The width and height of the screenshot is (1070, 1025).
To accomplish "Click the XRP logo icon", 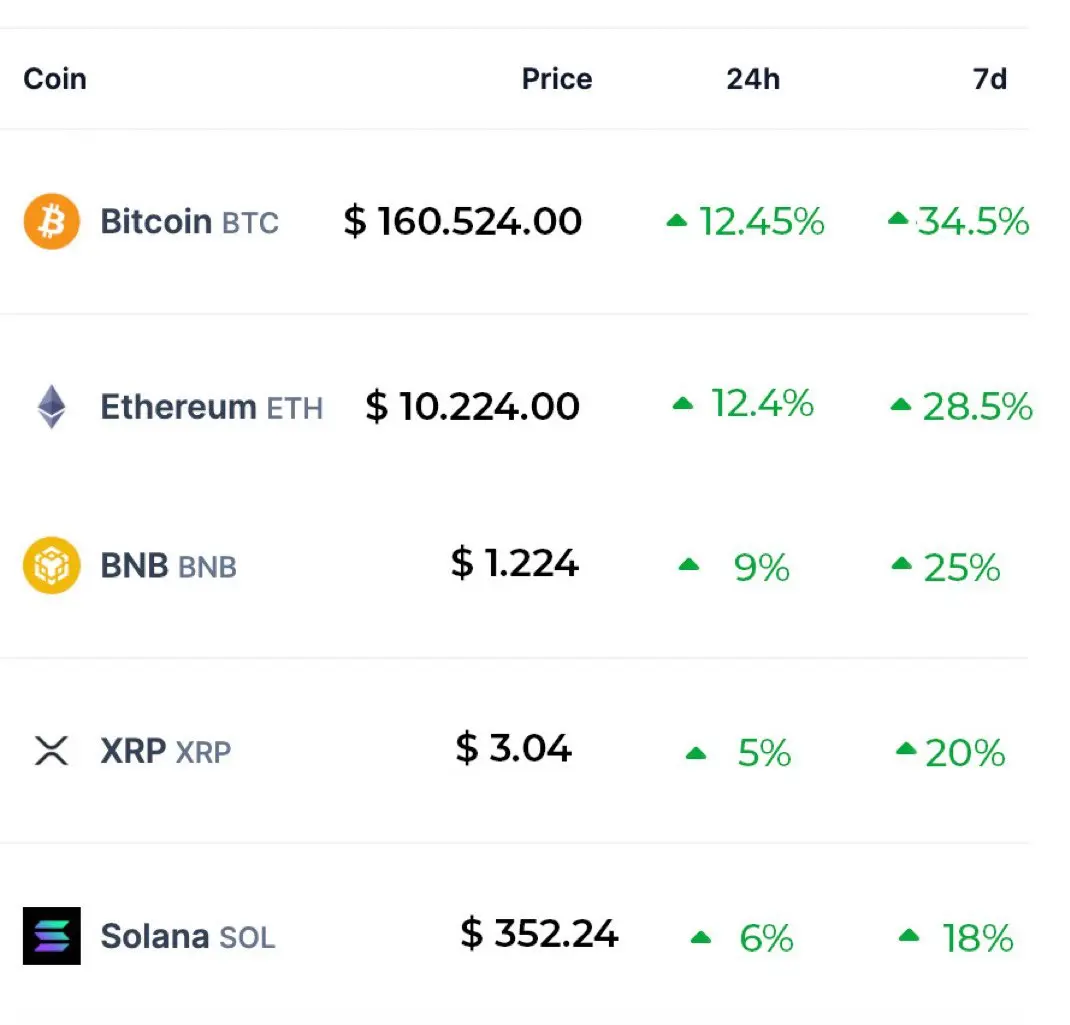I will (x=51, y=751).
